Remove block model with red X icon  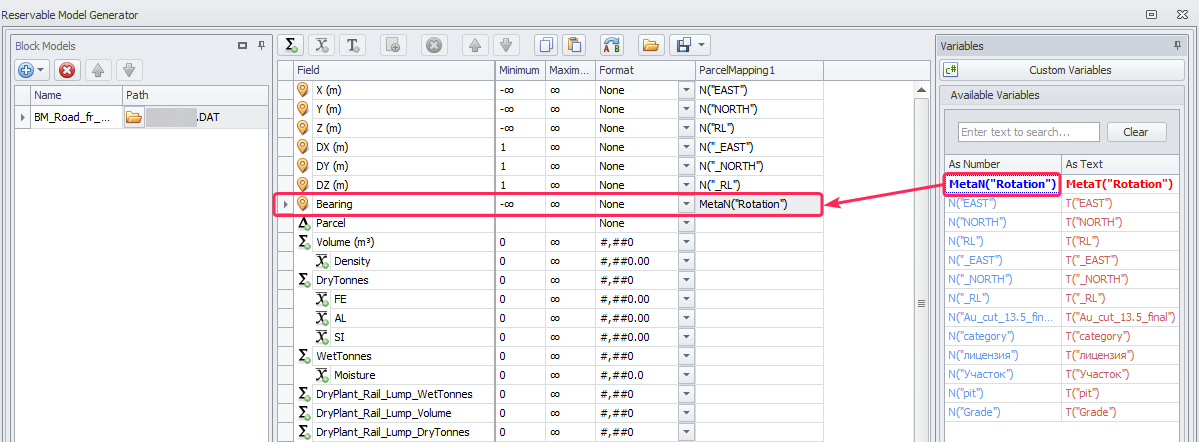(67, 70)
